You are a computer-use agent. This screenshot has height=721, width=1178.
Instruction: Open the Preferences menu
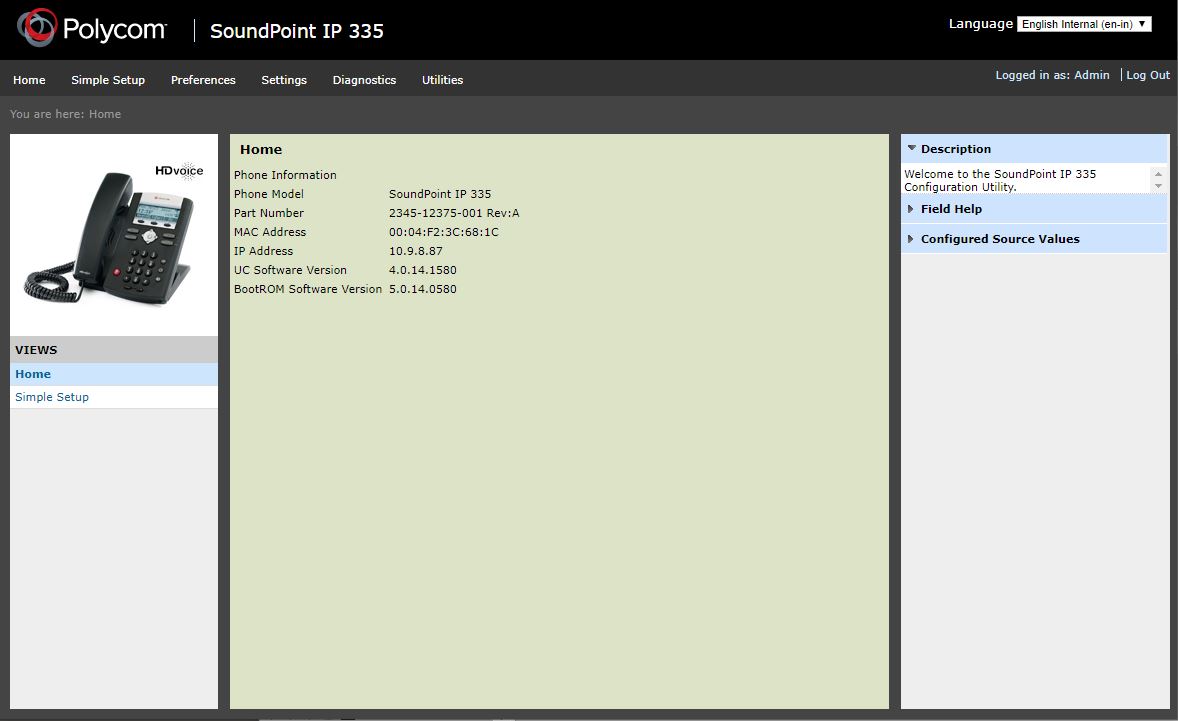(203, 80)
